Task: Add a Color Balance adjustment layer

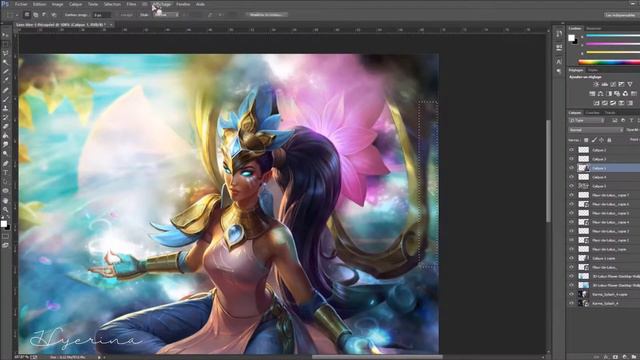Action: click(600, 93)
